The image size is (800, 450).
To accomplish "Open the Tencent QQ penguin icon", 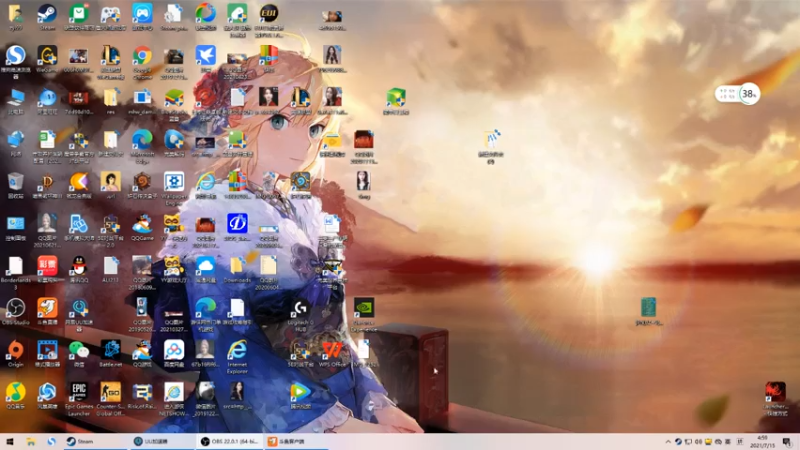I will (x=79, y=269).
